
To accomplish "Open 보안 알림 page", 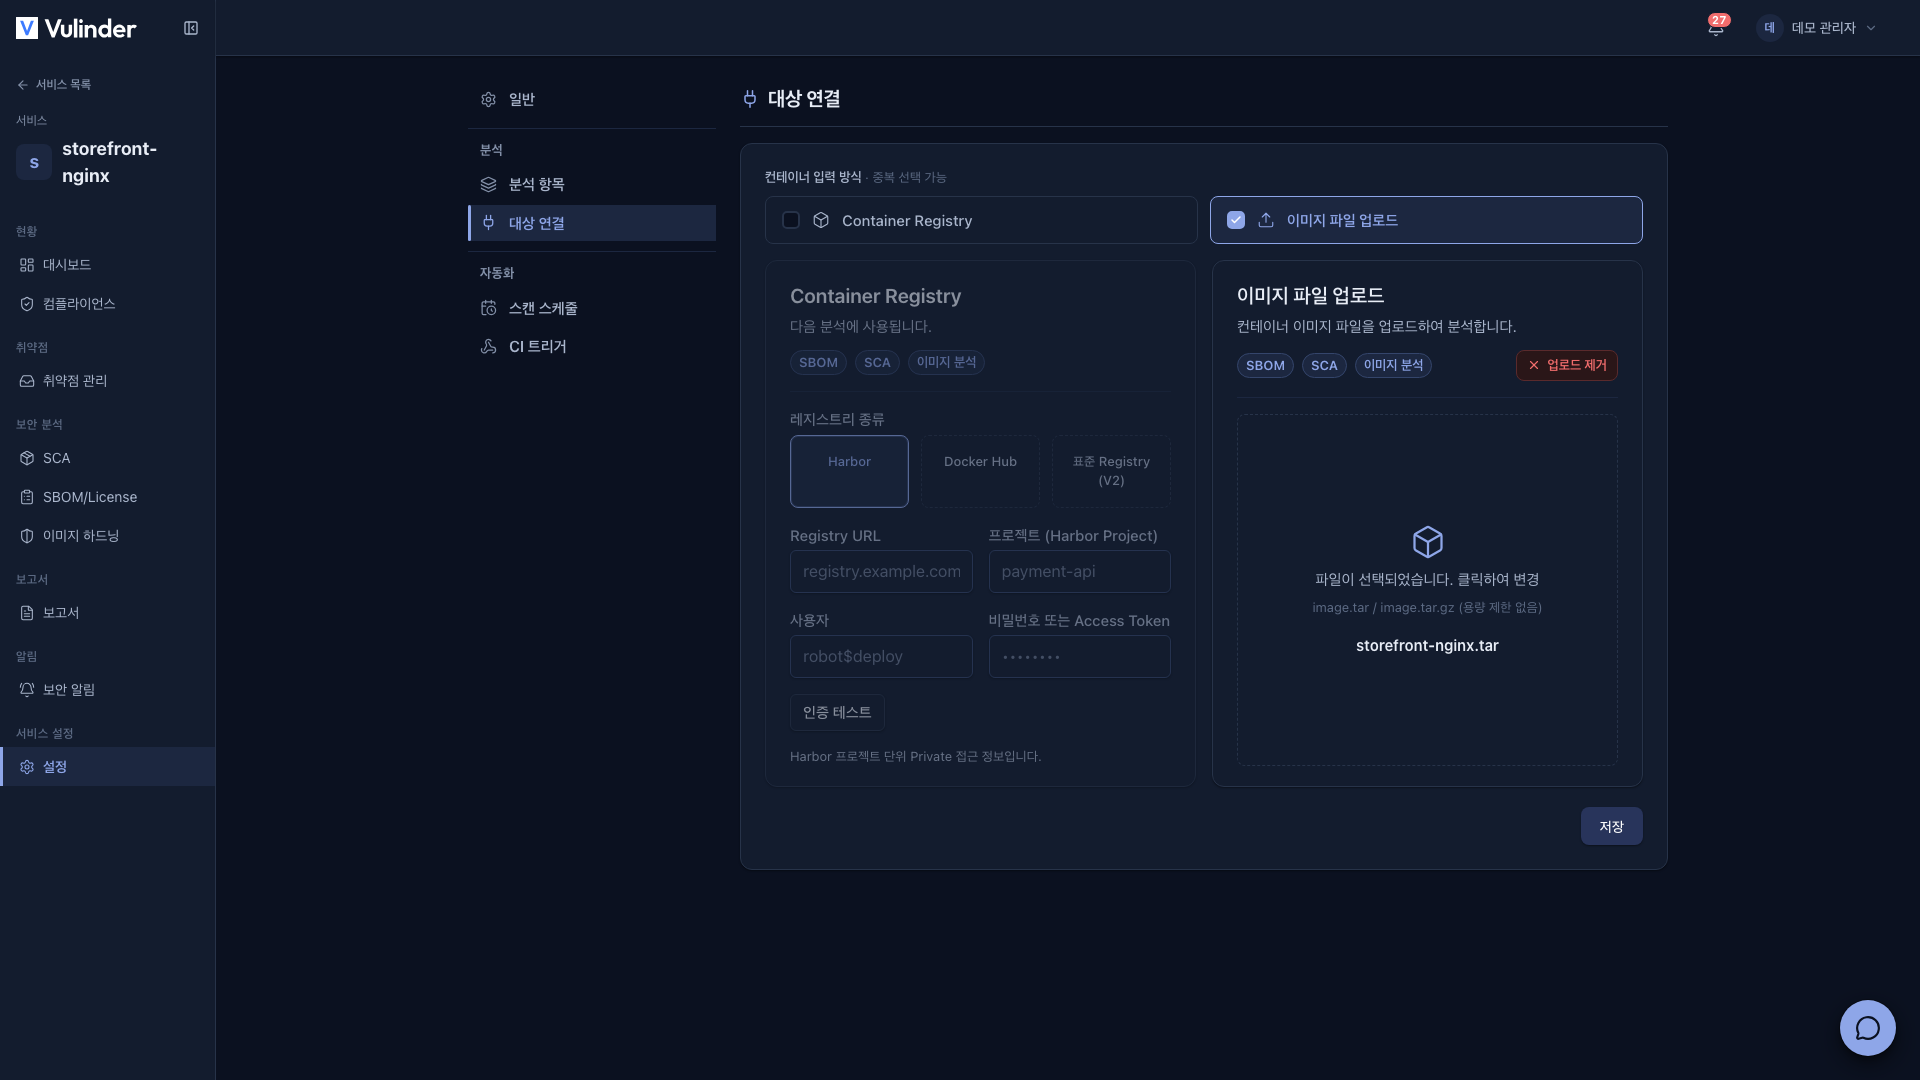I will click(x=107, y=690).
